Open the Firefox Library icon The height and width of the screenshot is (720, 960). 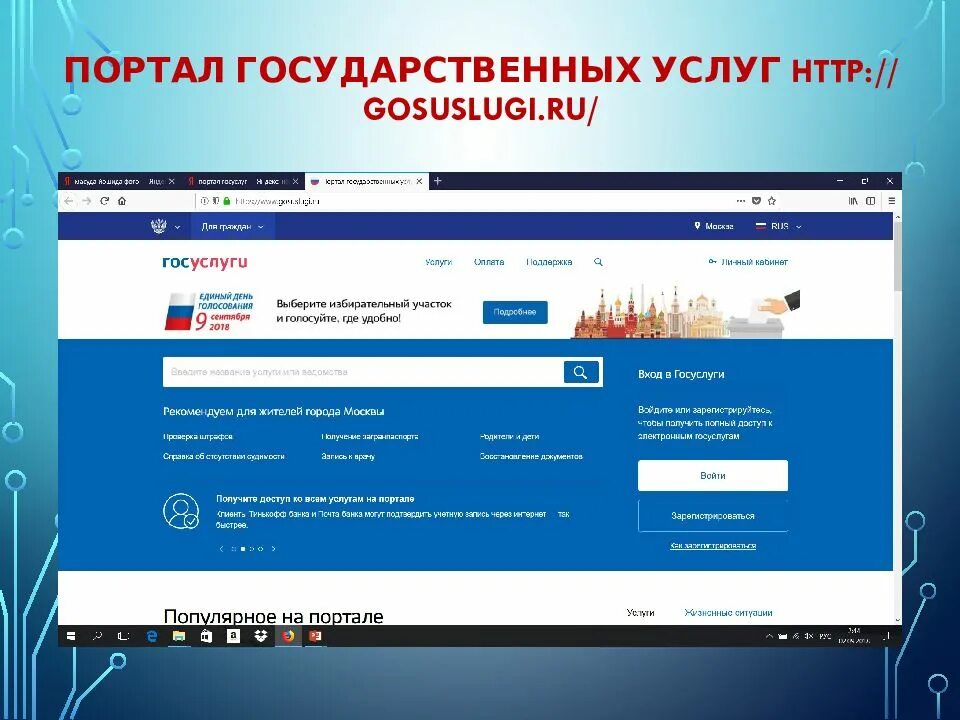pos(853,201)
